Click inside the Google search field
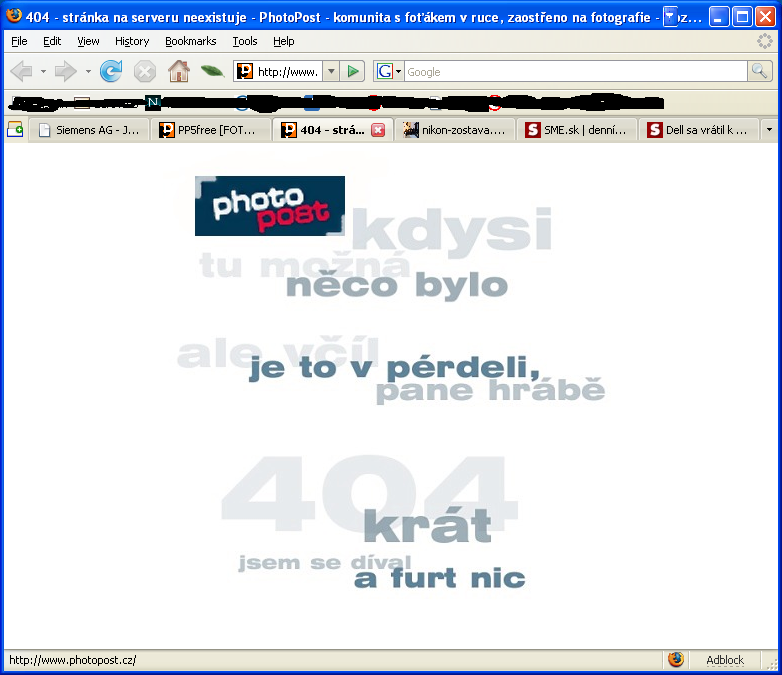This screenshot has height=675, width=782. (574, 71)
